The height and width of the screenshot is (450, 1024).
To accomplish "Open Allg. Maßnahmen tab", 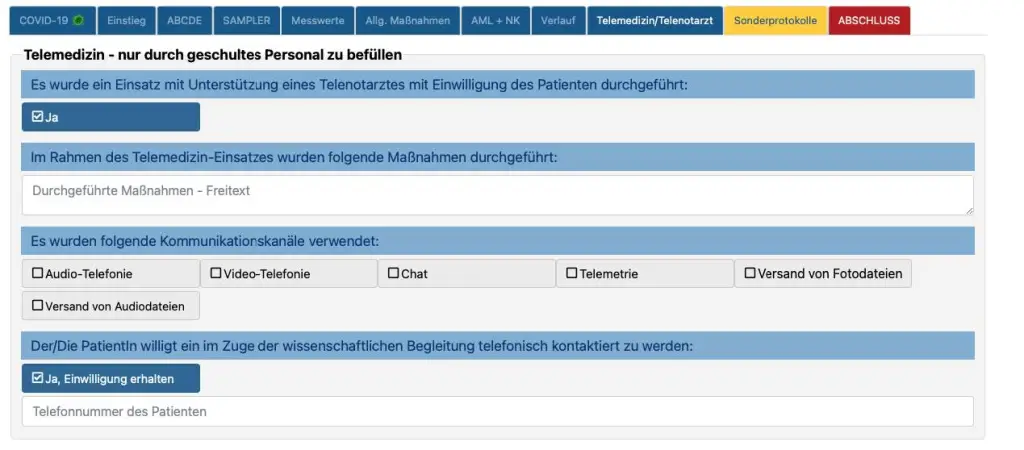I will [x=408, y=20].
